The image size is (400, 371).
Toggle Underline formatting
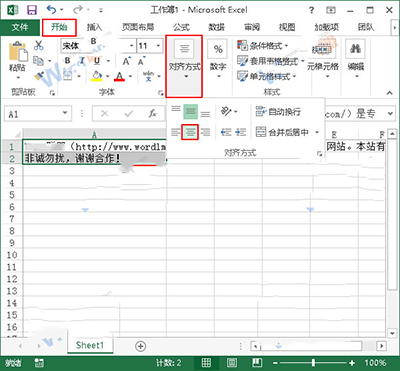coord(97,61)
